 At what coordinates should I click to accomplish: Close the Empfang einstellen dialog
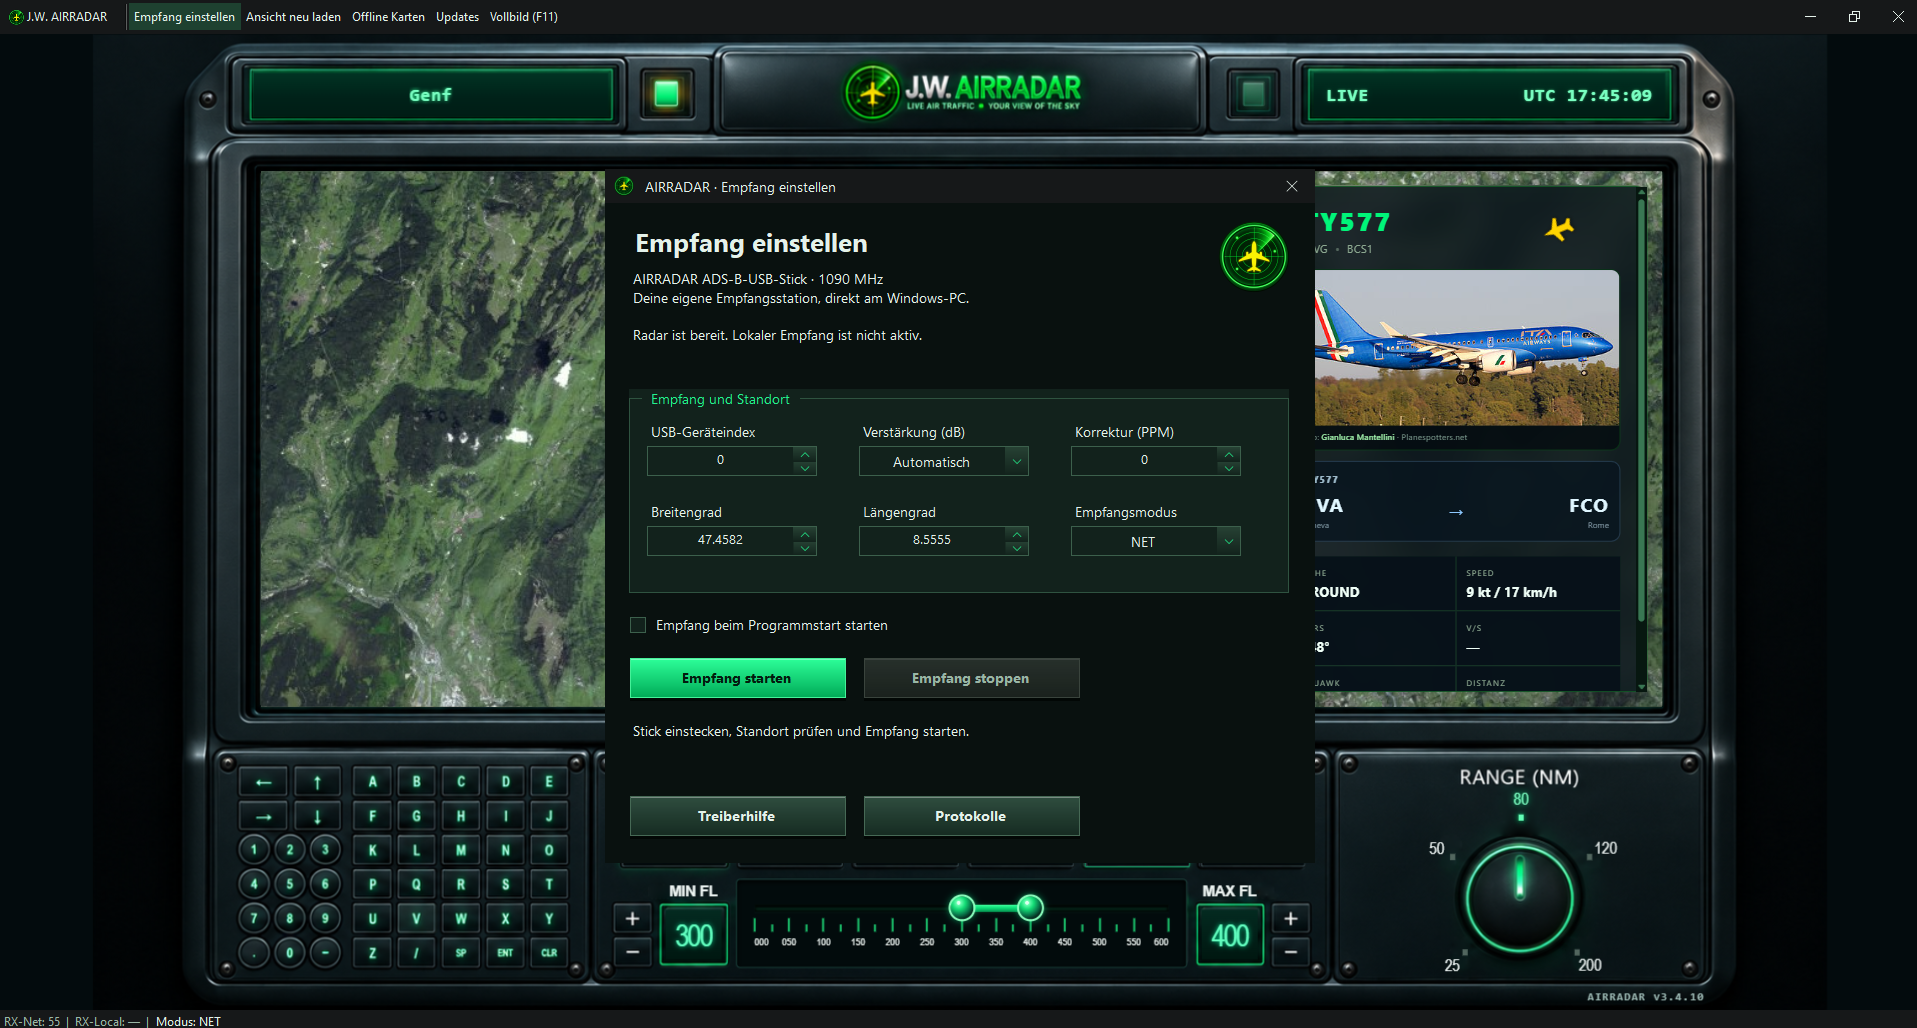(1292, 187)
